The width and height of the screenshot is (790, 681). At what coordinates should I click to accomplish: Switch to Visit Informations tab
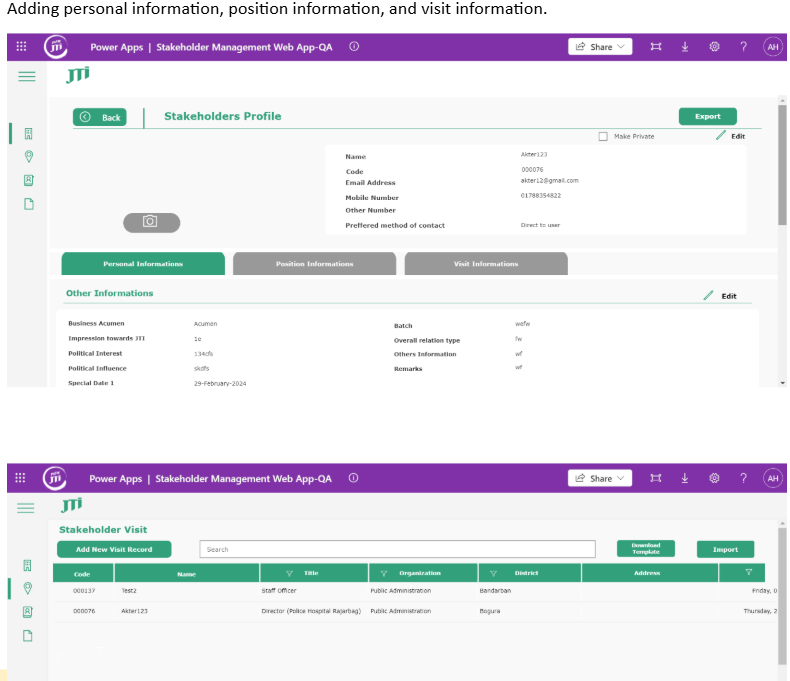point(486,264)
